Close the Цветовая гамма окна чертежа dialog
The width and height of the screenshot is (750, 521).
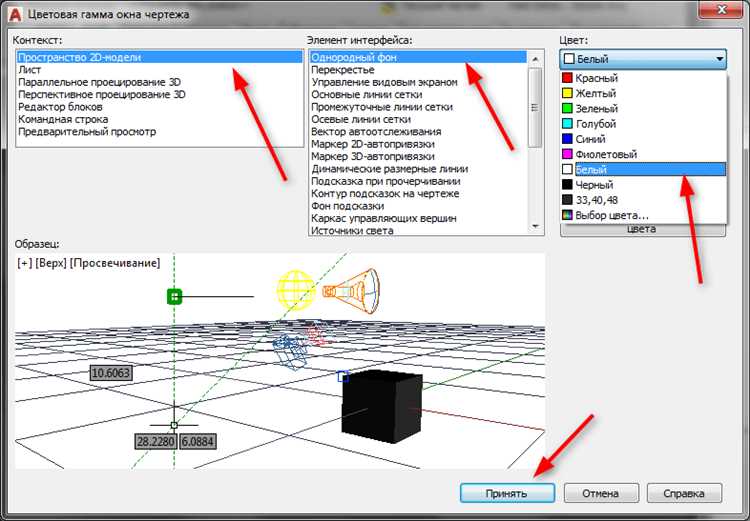[722, 9]
